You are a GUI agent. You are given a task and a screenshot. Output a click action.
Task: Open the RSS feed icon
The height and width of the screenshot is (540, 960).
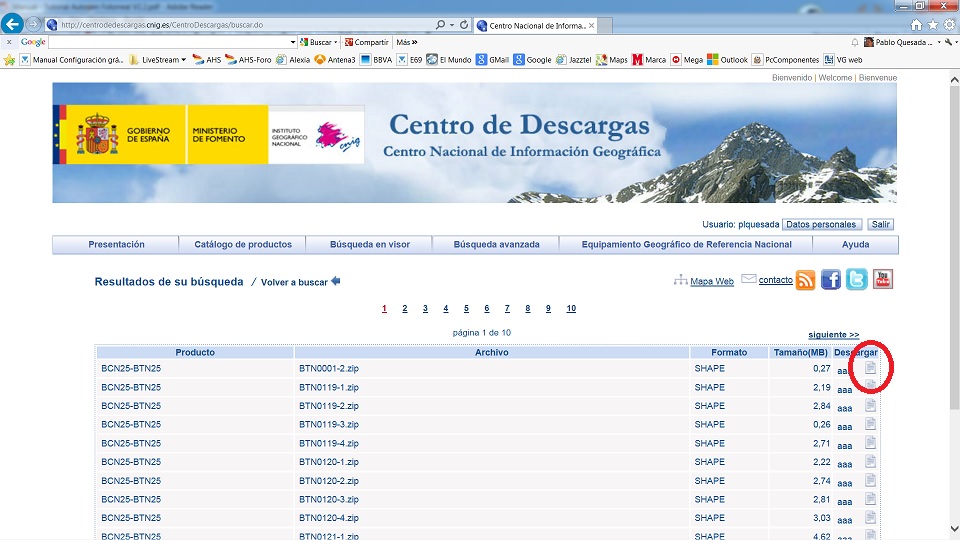[805, 280]
